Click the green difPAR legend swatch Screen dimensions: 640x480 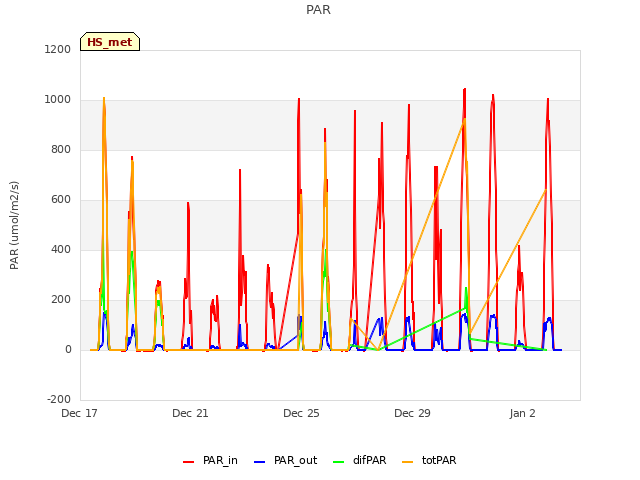coord(339,462)
